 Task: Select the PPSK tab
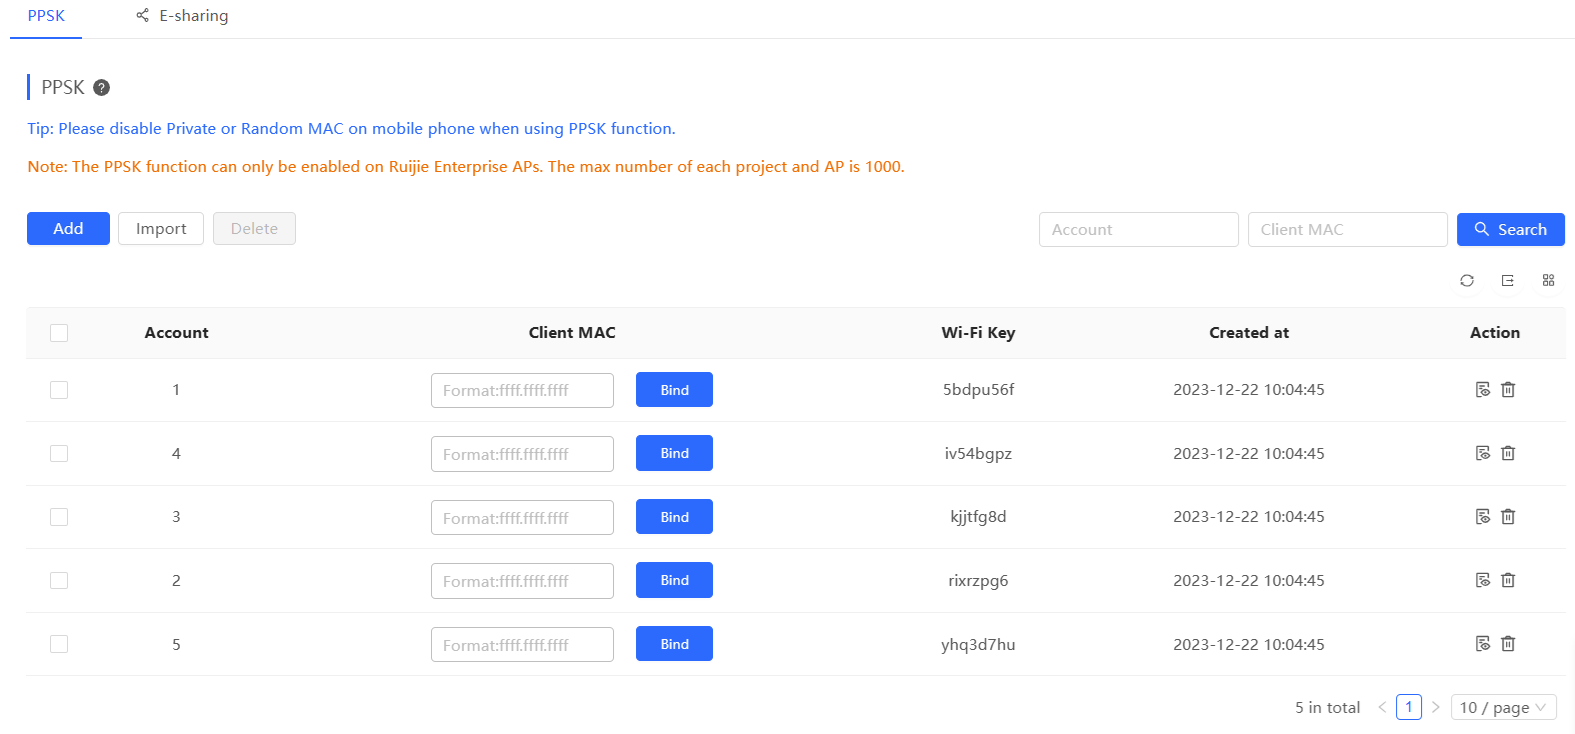[x=46, y=16]
